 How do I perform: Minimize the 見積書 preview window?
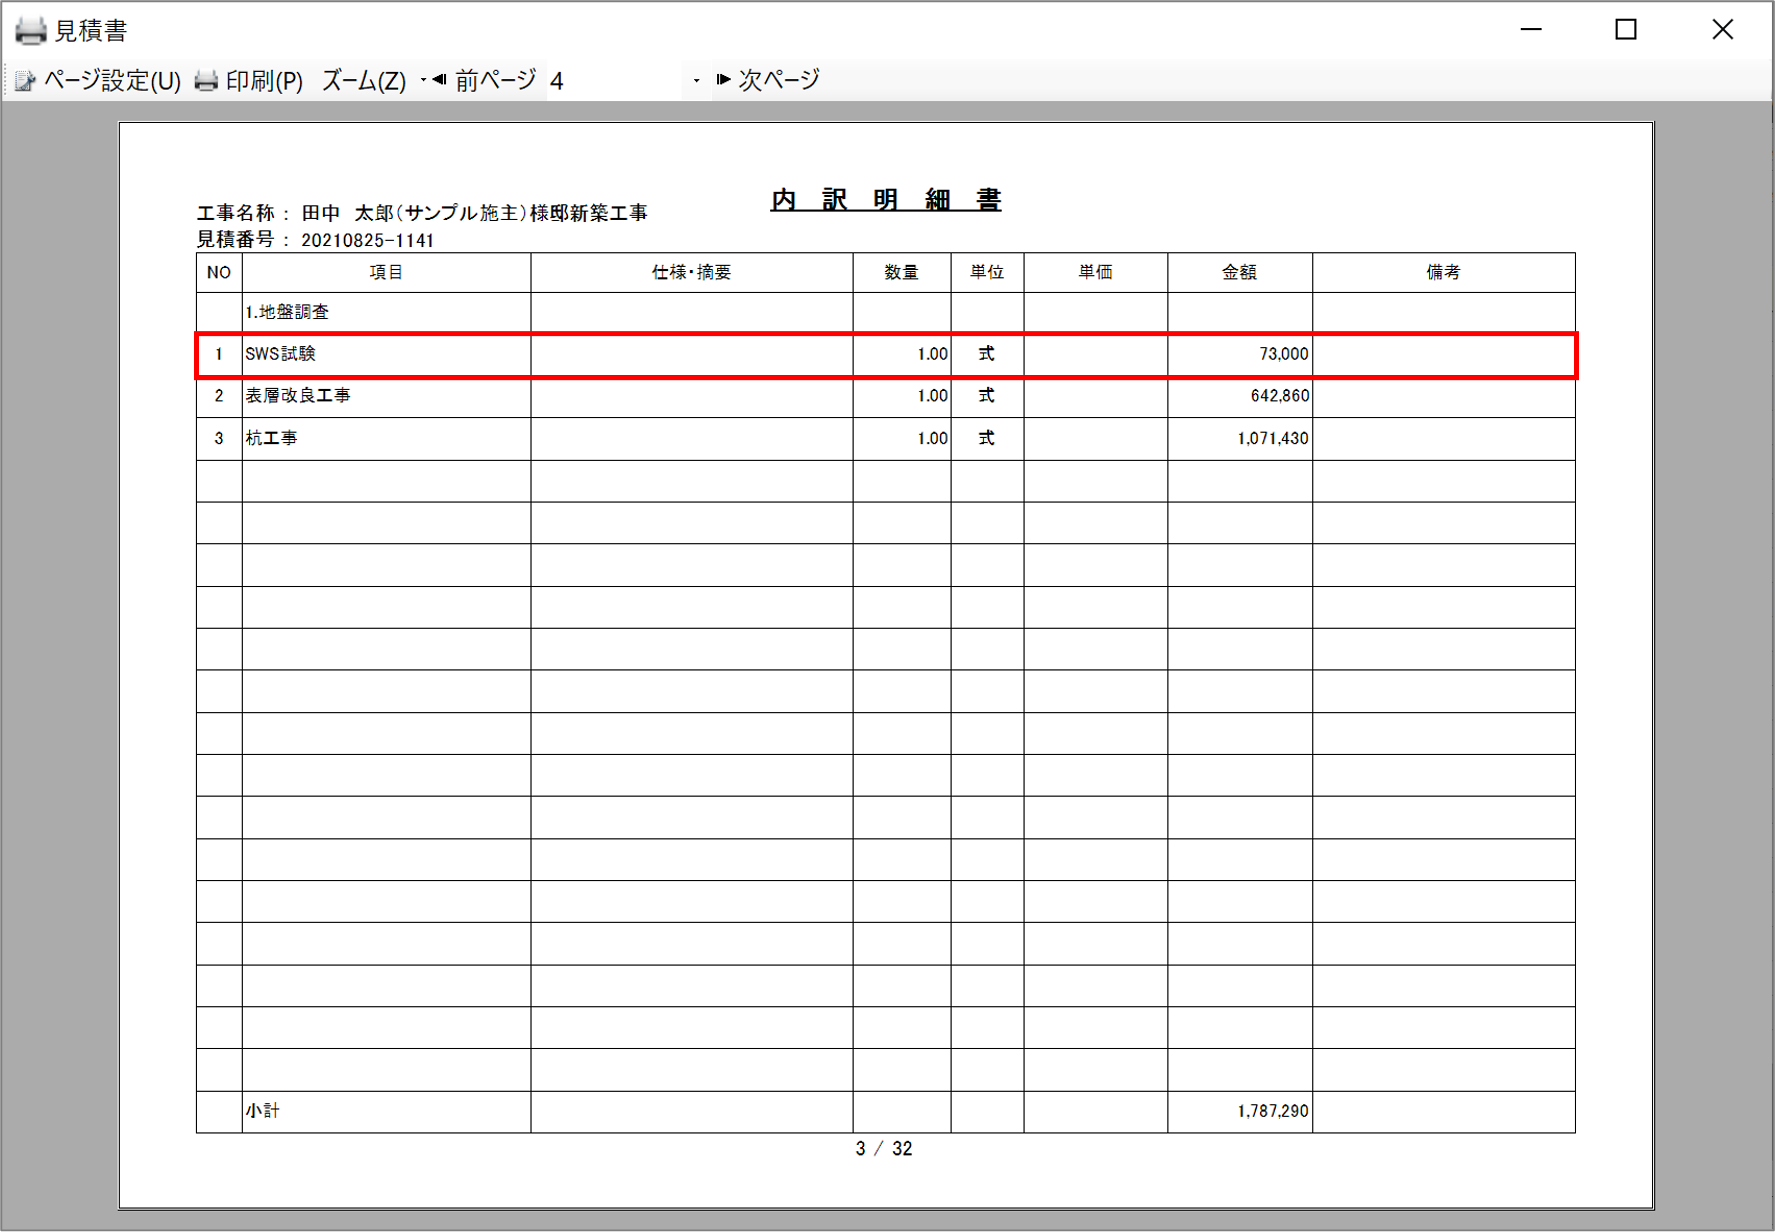(x=1531, y=30)
